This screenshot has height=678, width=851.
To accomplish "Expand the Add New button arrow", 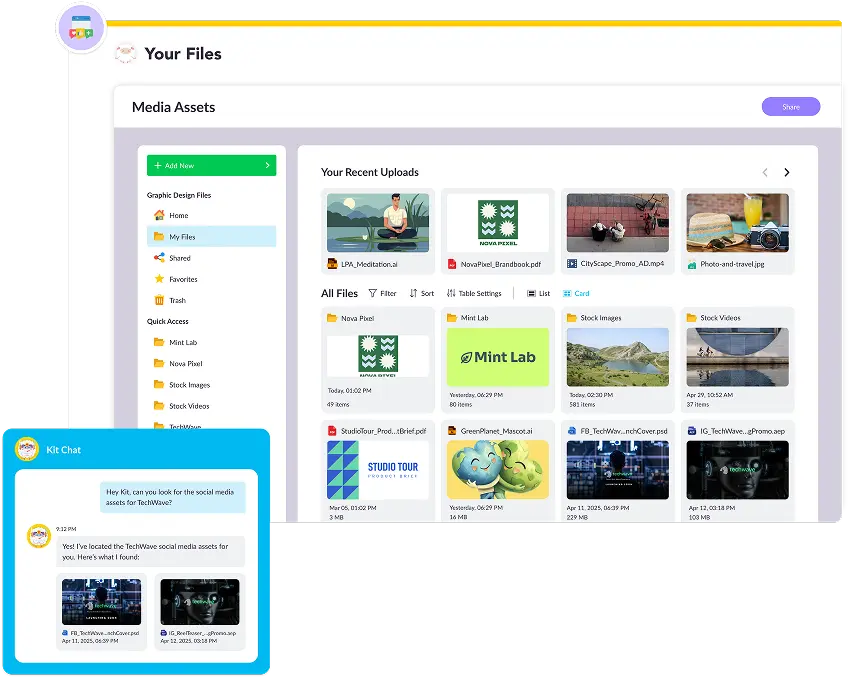I will click(x=268, y=165).
